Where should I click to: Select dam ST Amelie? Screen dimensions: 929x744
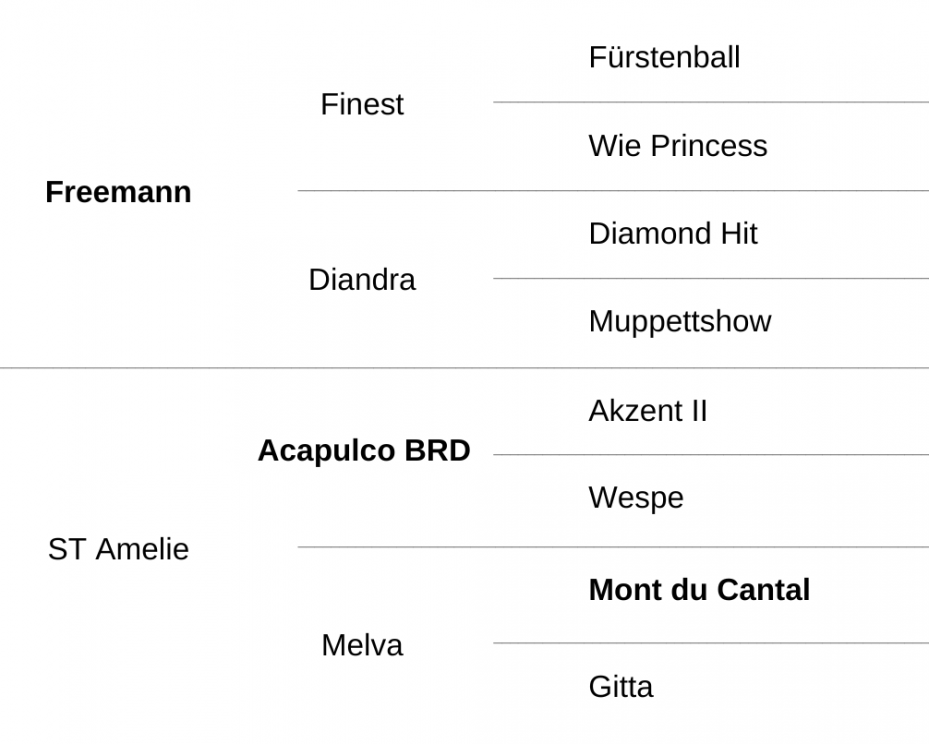pyautogui.click(x=118, y=549)
